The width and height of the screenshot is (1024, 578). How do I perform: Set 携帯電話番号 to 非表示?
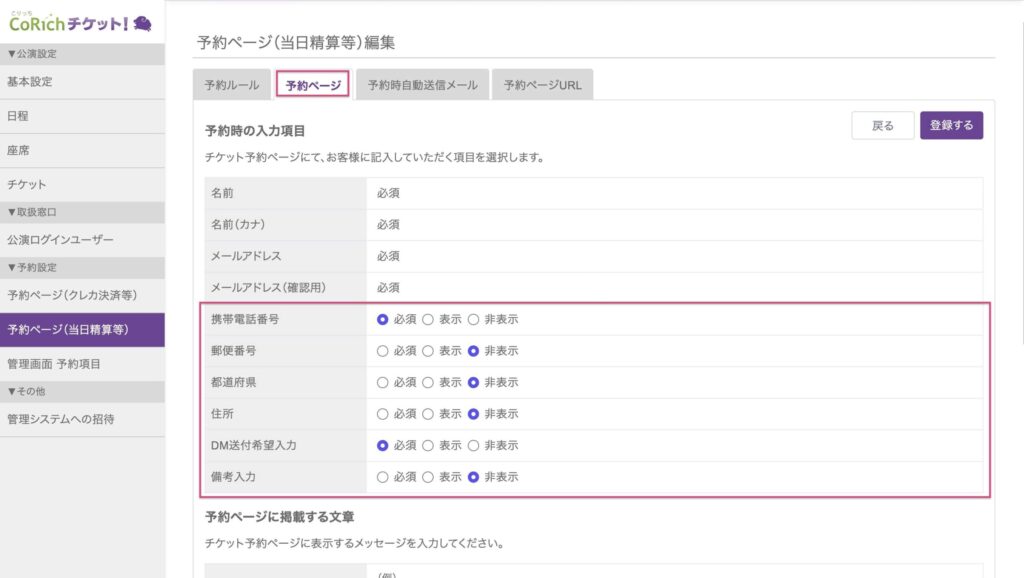pyautogui.click(x=474, y=320)
